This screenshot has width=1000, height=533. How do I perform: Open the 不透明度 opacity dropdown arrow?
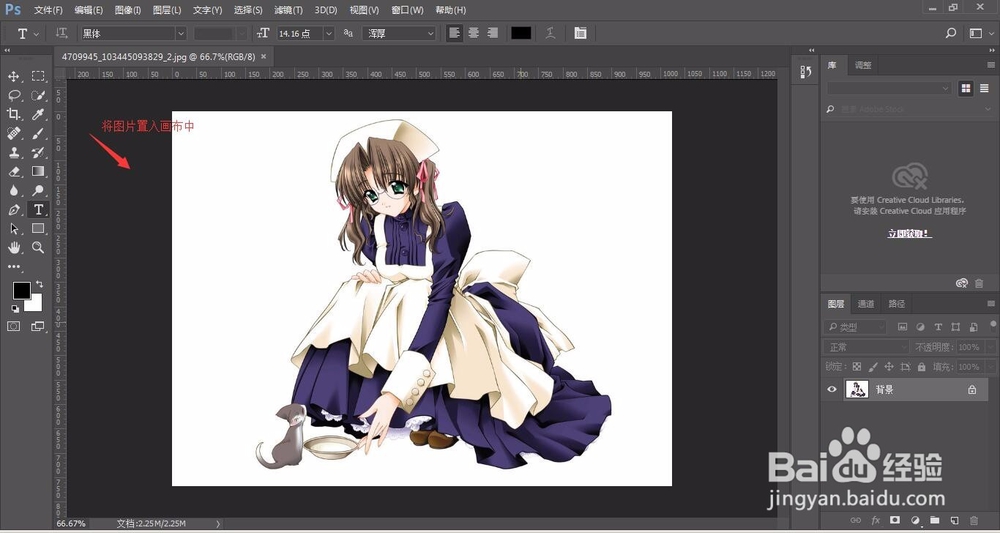(990, 347)
